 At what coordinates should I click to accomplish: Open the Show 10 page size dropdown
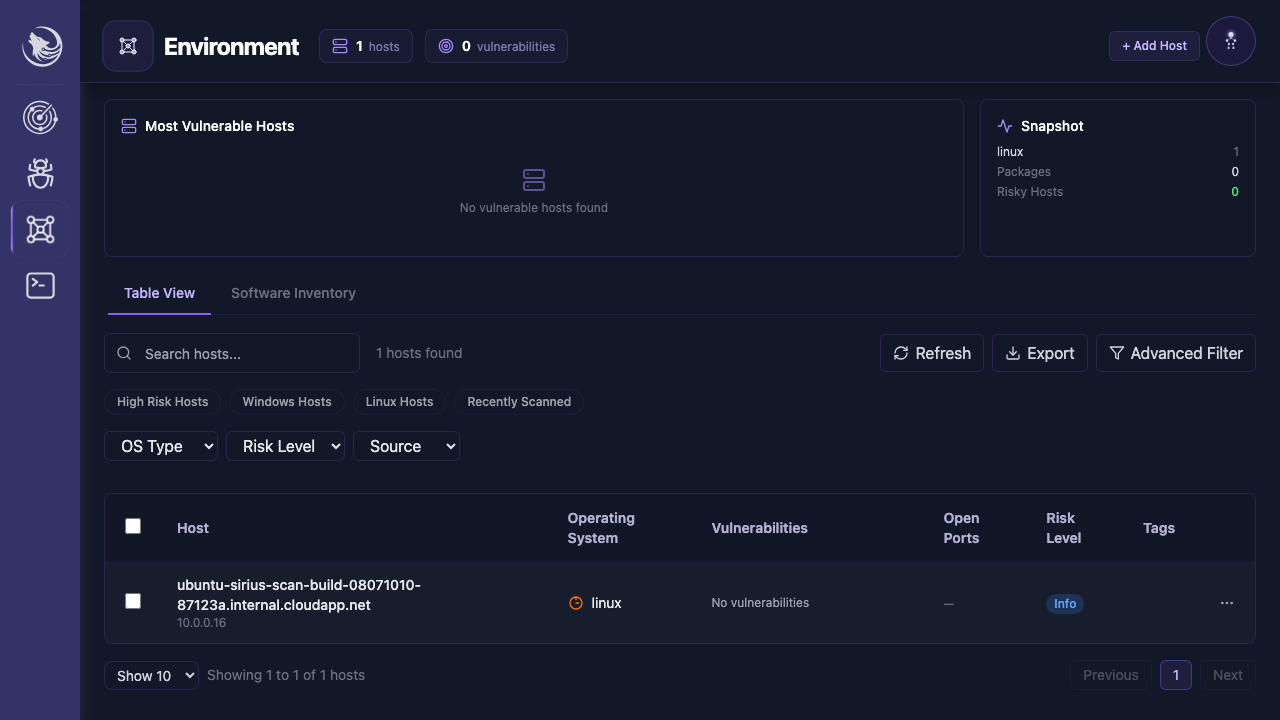tap(151, 676)
